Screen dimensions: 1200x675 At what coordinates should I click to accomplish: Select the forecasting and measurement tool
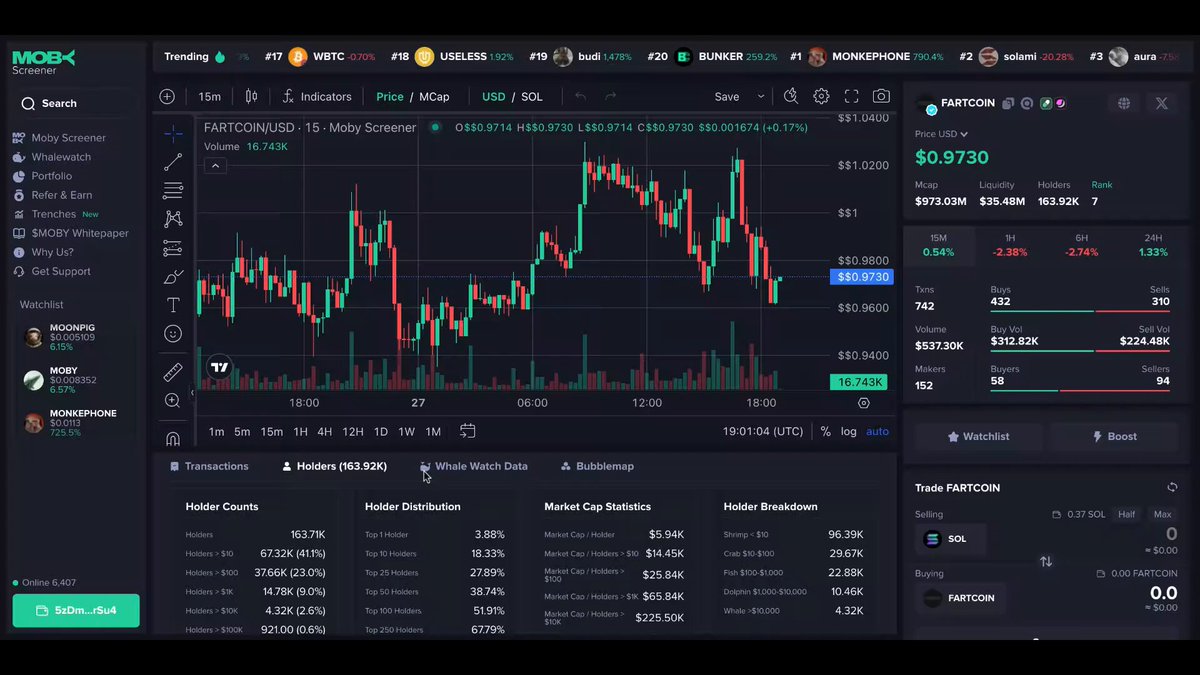[173, 247]
